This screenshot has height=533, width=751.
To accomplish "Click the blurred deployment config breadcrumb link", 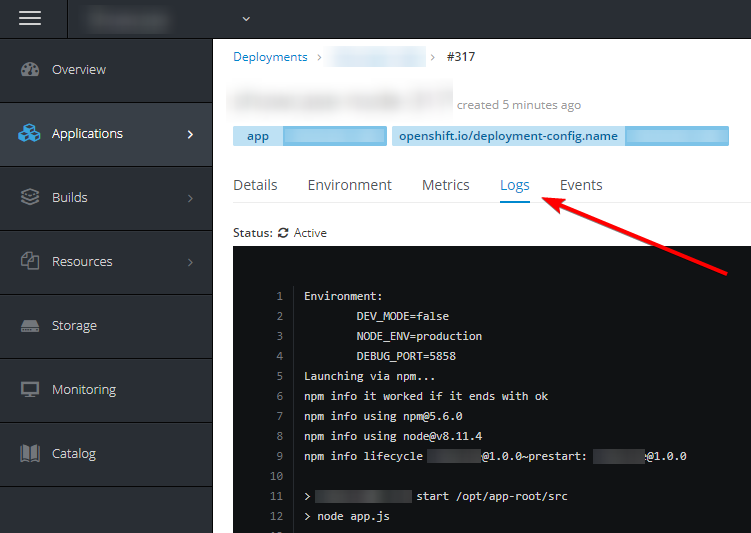I will 375,57.
